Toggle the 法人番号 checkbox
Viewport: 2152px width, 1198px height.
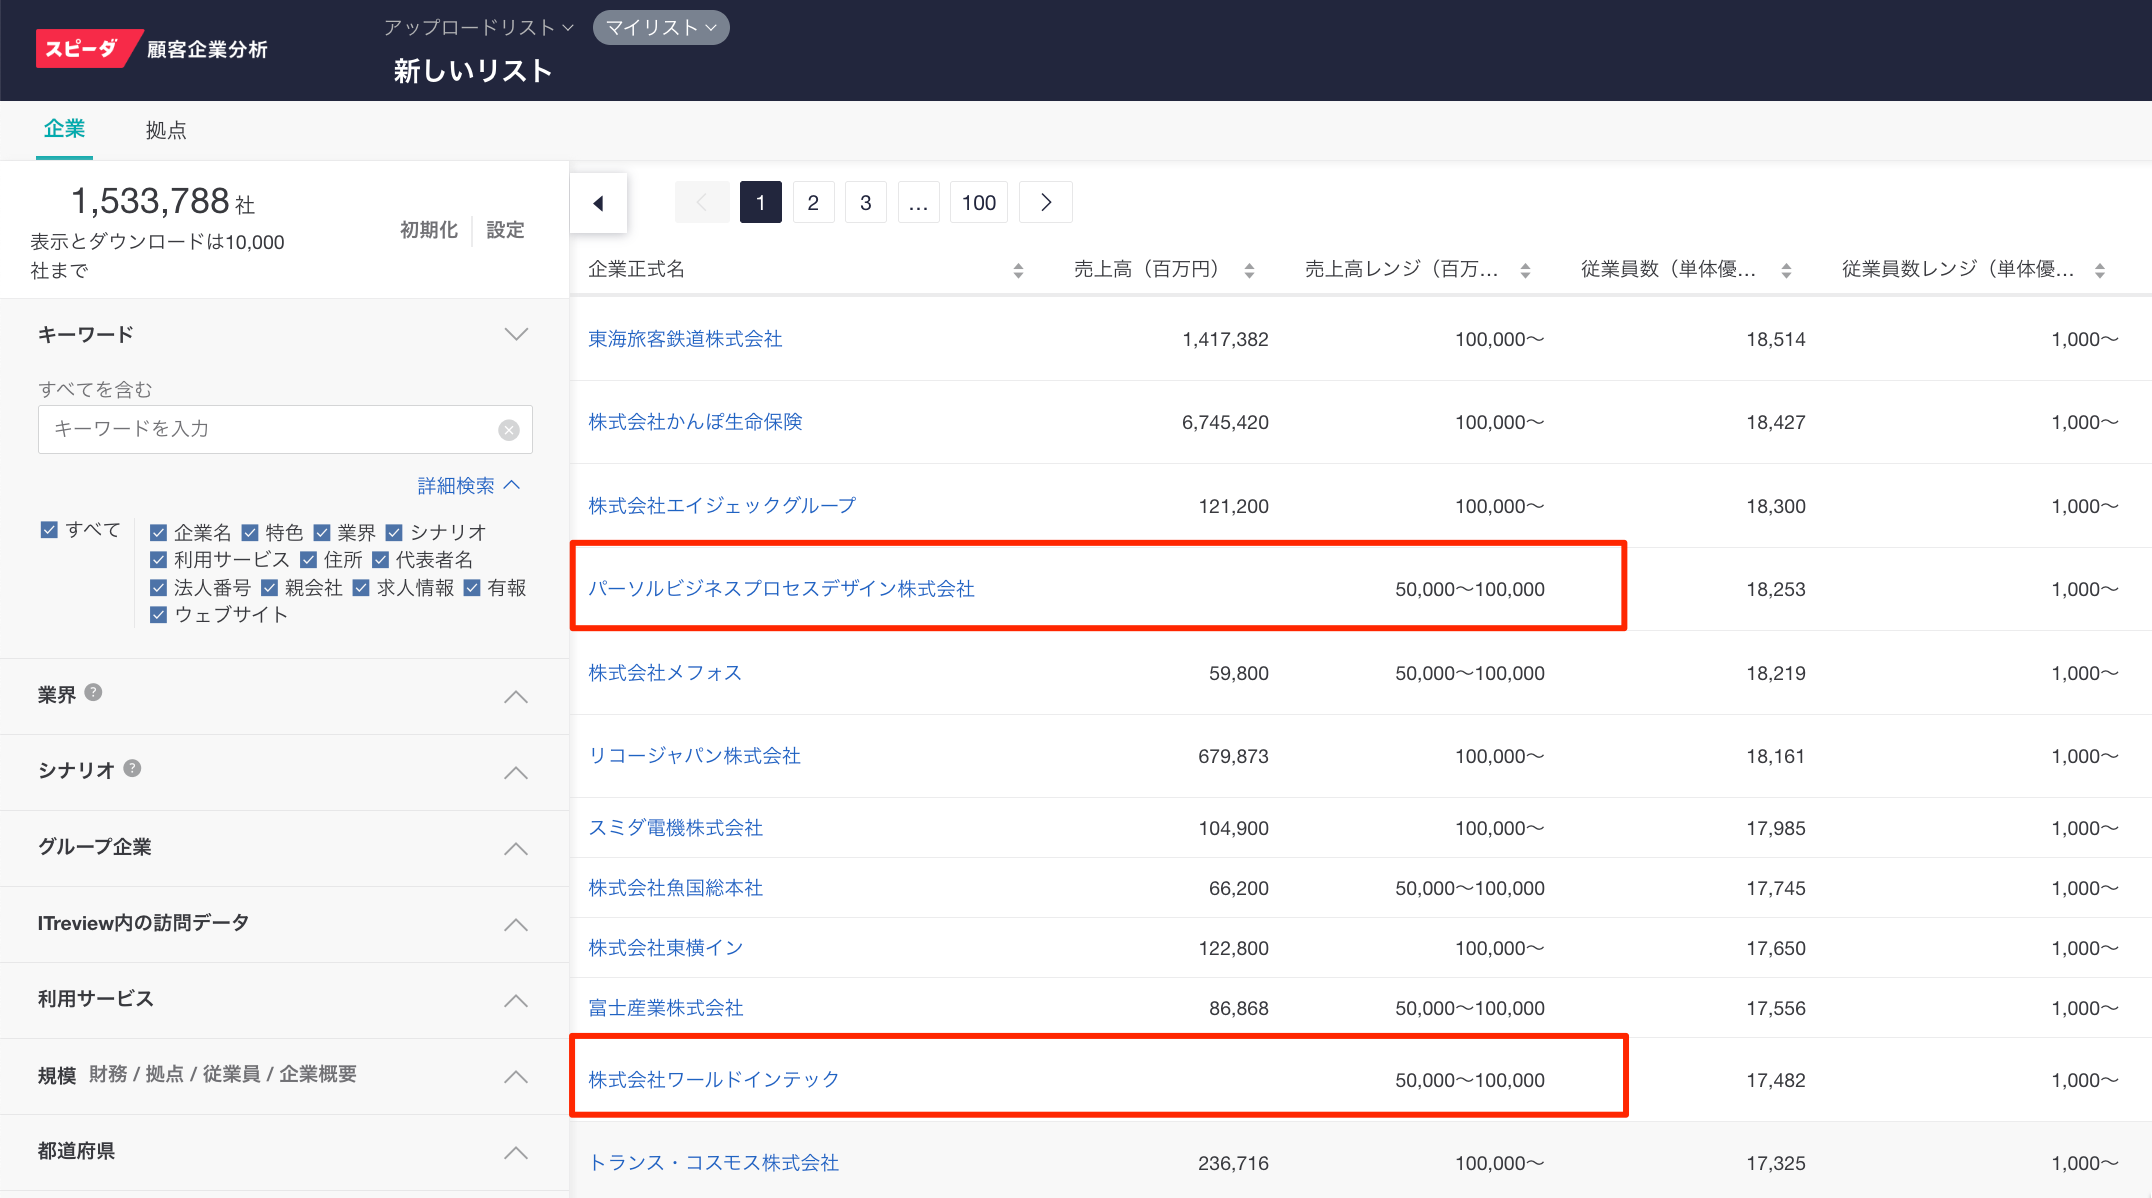tap(158, 588)
